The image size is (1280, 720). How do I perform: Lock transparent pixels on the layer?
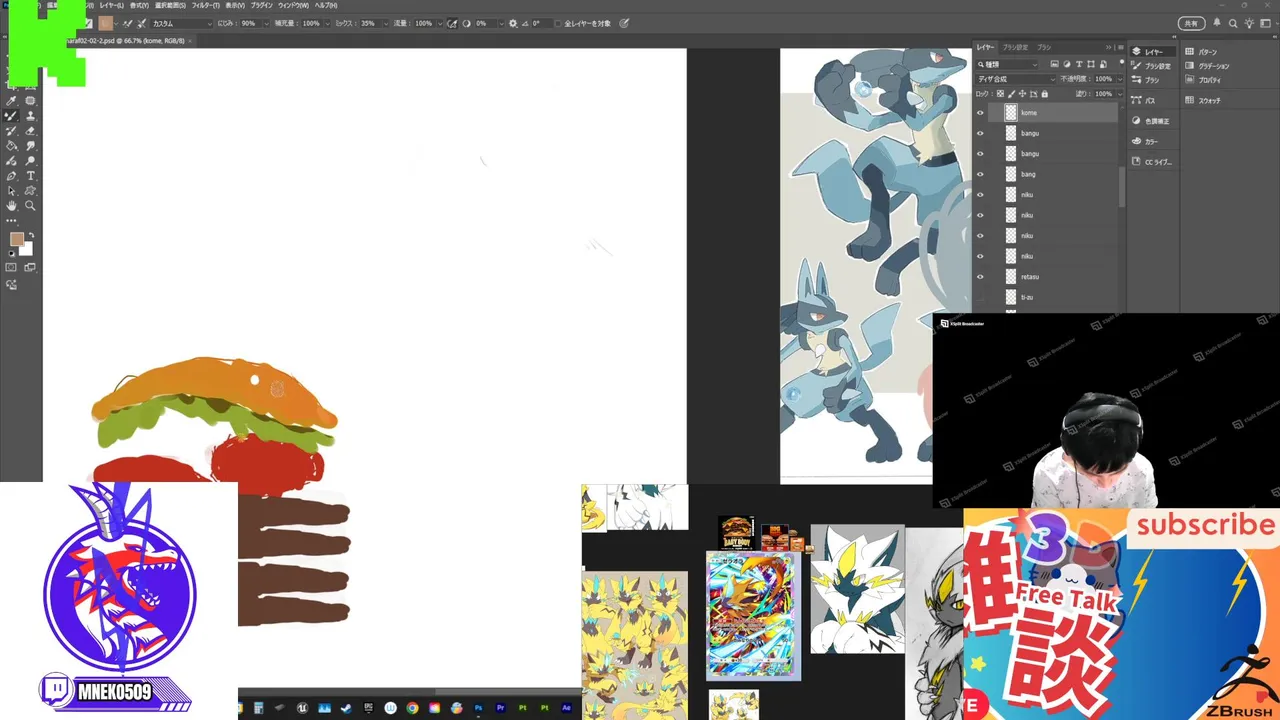pos(1000,94)
